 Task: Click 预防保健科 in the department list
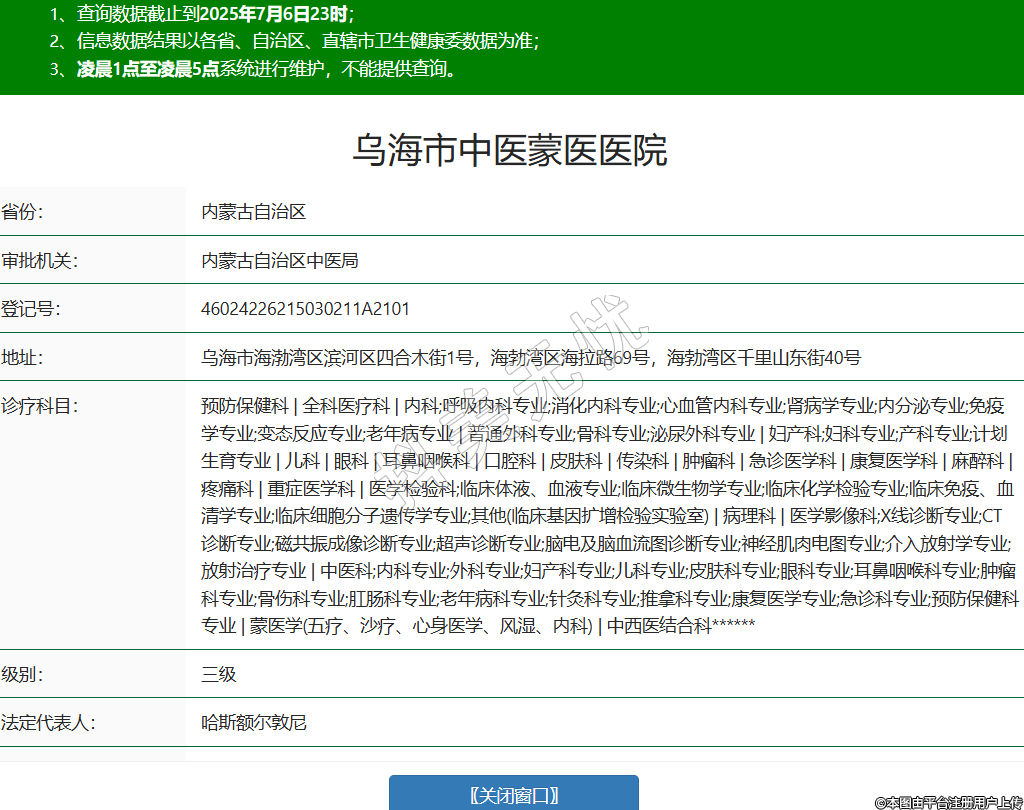tap(244, 406)
